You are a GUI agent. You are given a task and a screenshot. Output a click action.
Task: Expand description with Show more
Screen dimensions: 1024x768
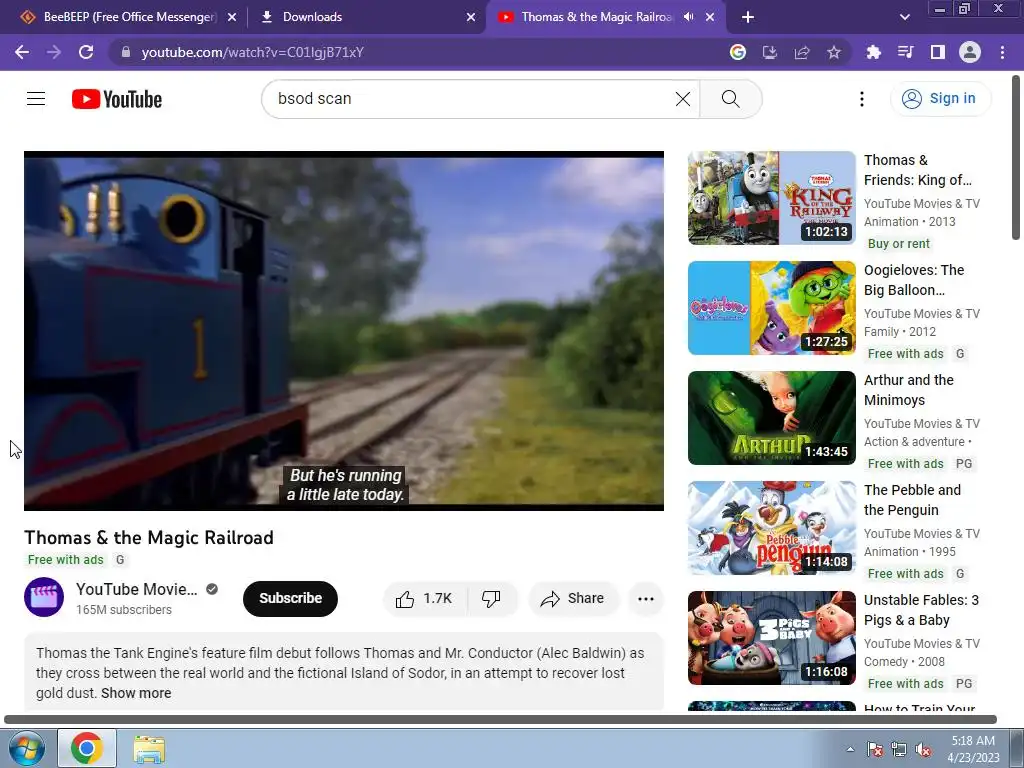click(x=136, y=693)
